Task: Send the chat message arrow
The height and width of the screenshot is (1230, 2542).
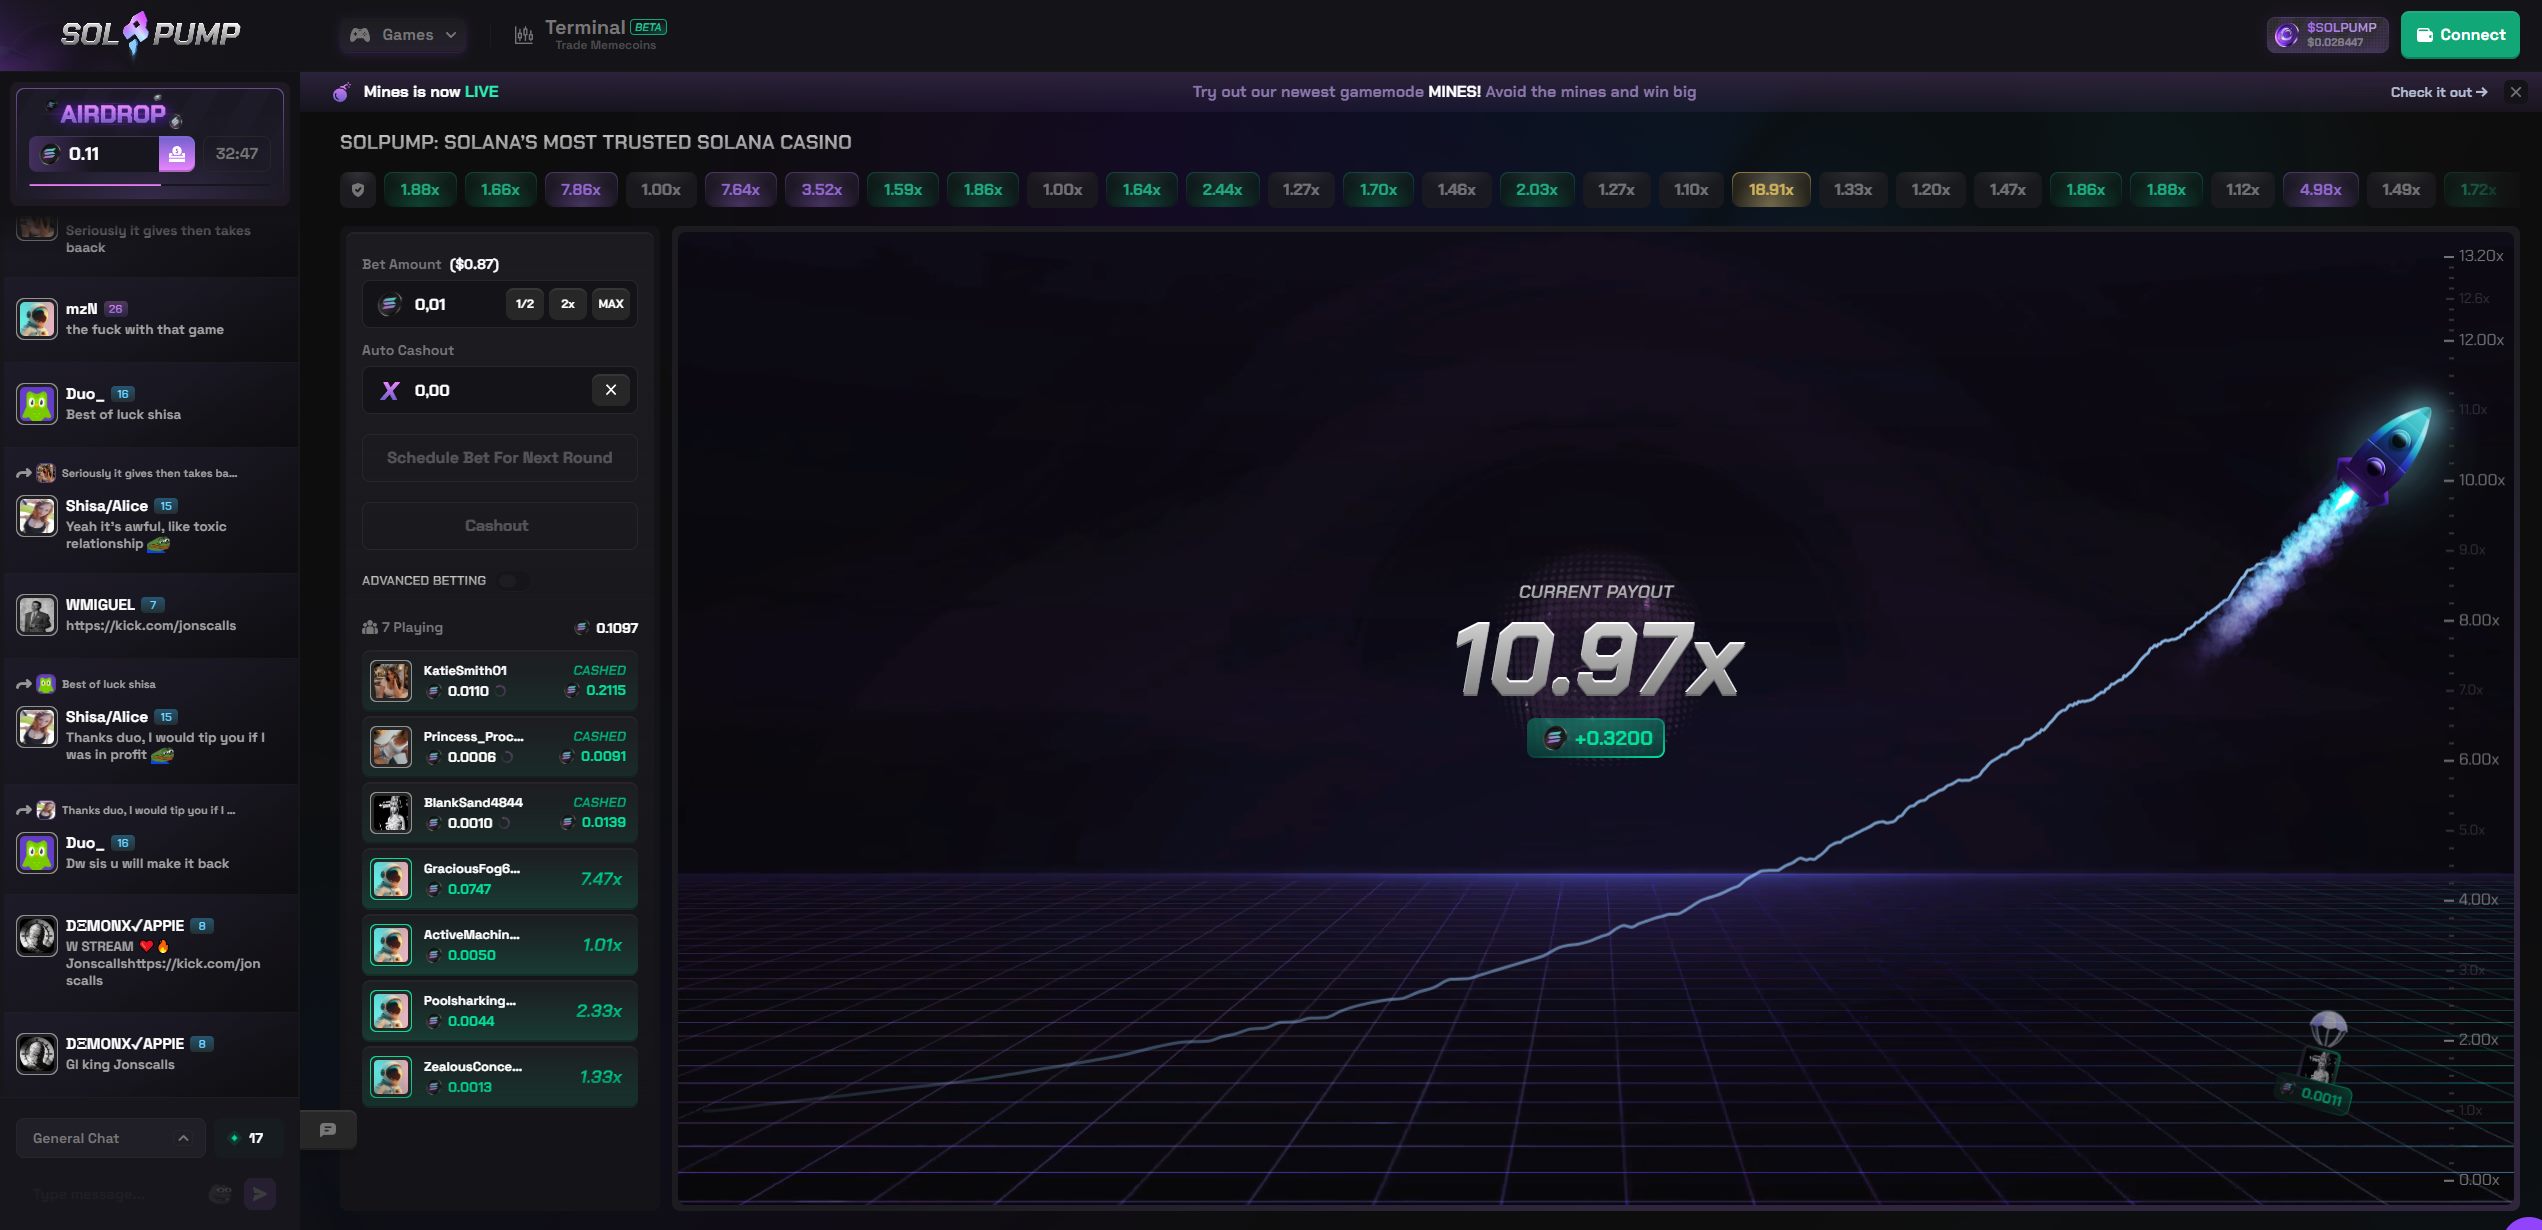Action: (260, 1194)
